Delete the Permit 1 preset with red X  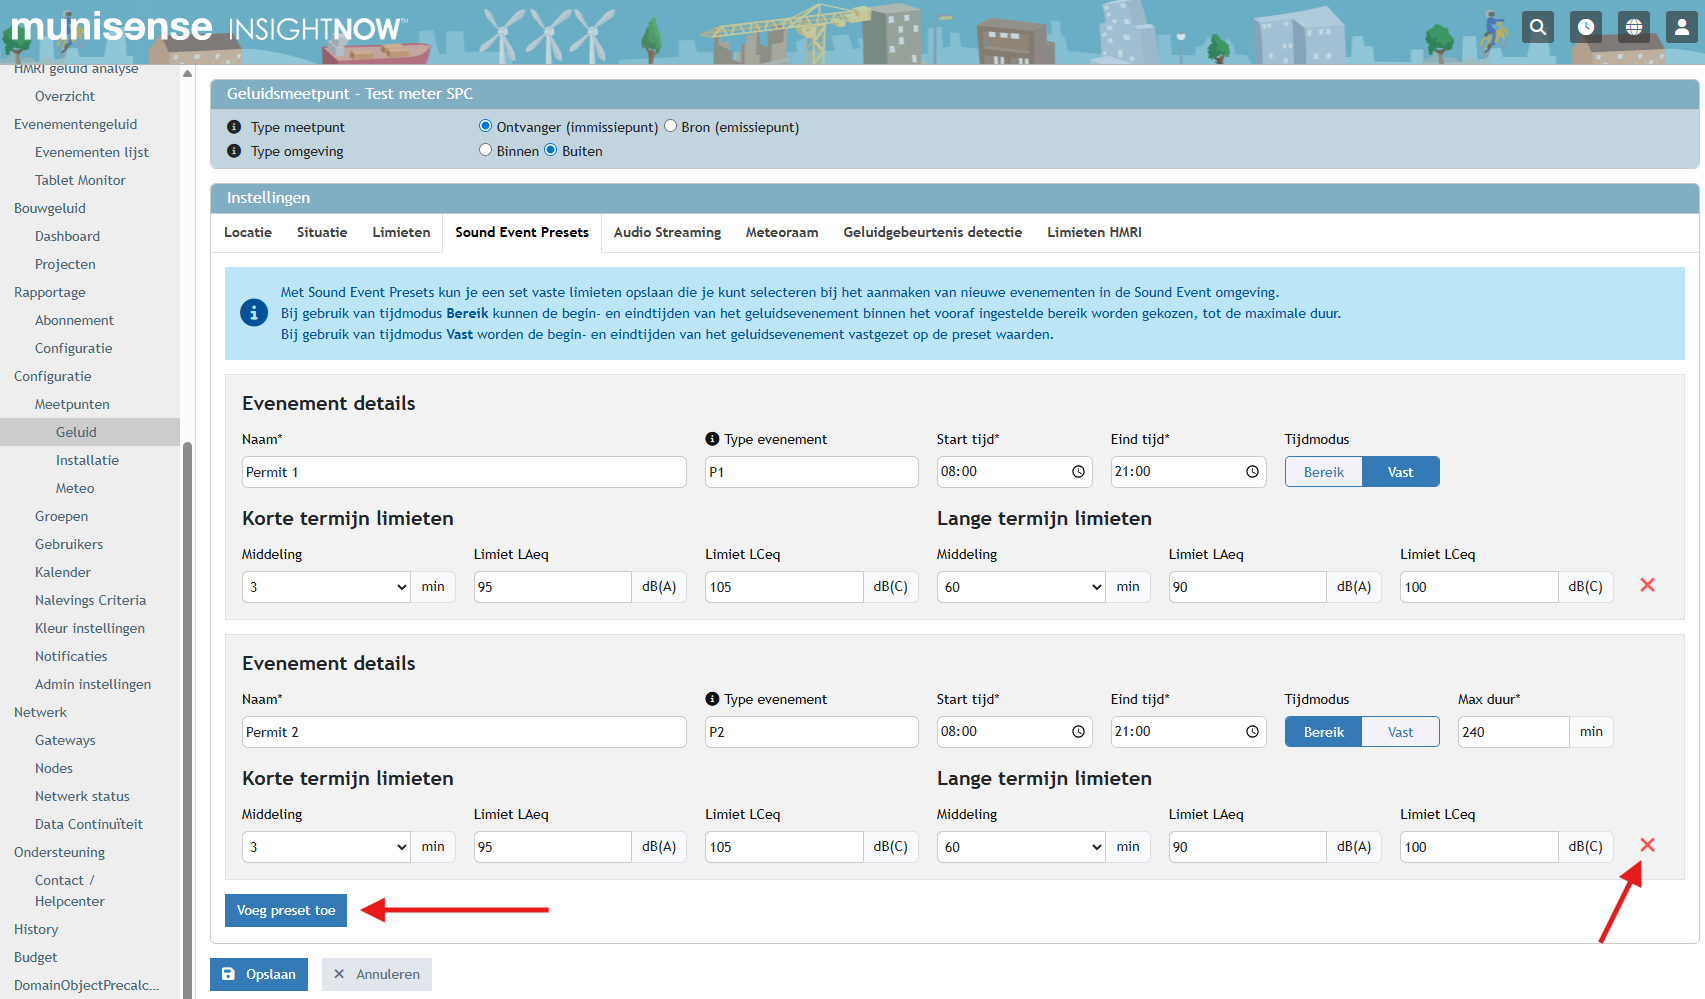[x=1647, y=585]
